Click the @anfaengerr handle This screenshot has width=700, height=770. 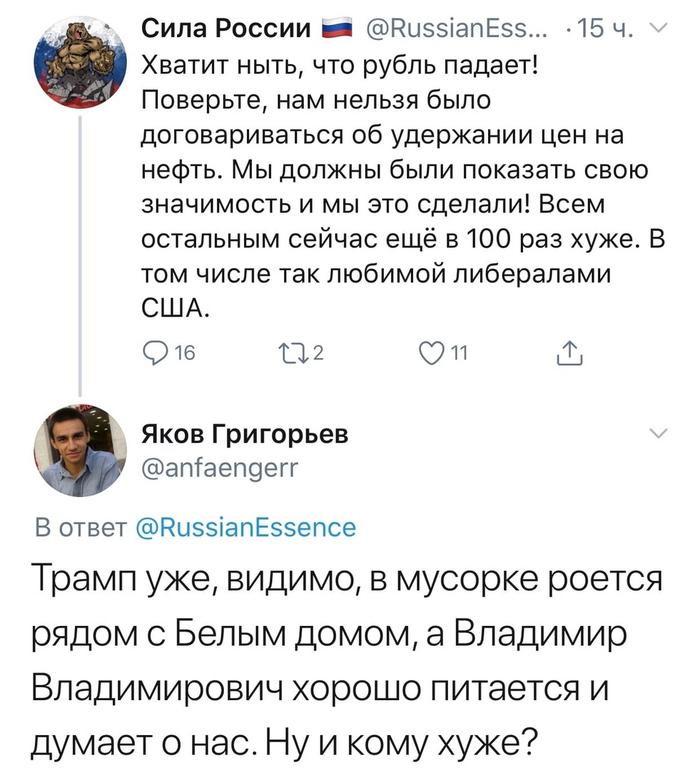[x=221, y=466]
